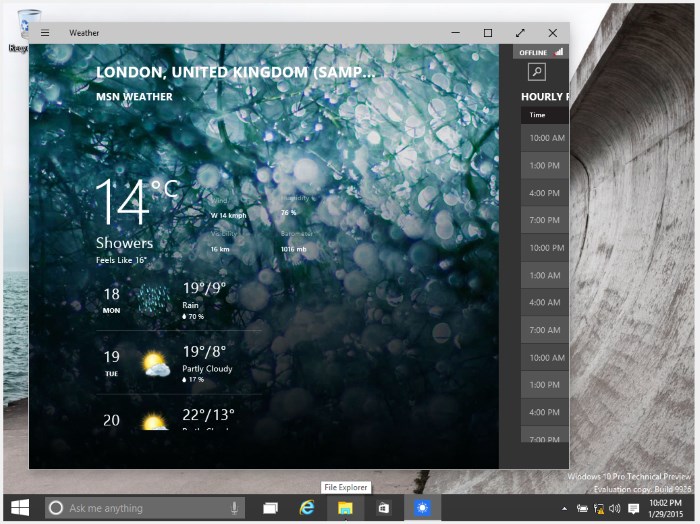Click the '76 %' humidity value
Viewport: 700px width, 524px height.
288,213
